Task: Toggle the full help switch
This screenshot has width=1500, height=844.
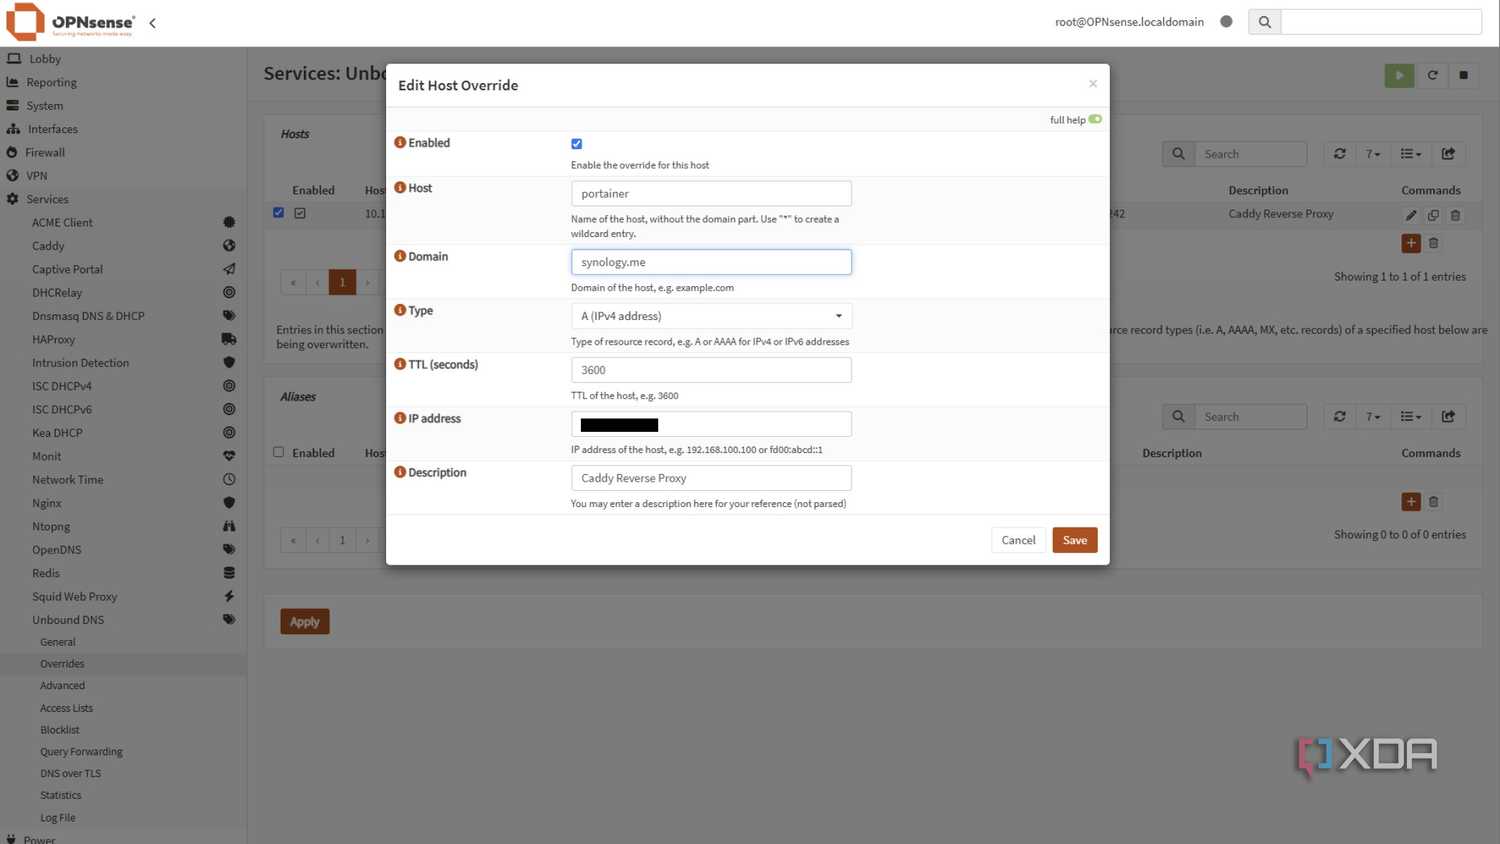Action: pos(1095,119)
